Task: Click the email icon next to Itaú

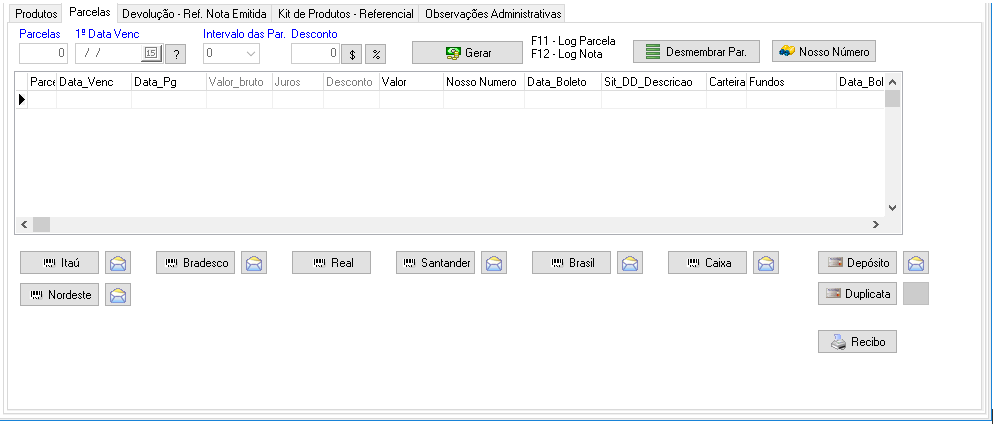Action: (119, 264)
